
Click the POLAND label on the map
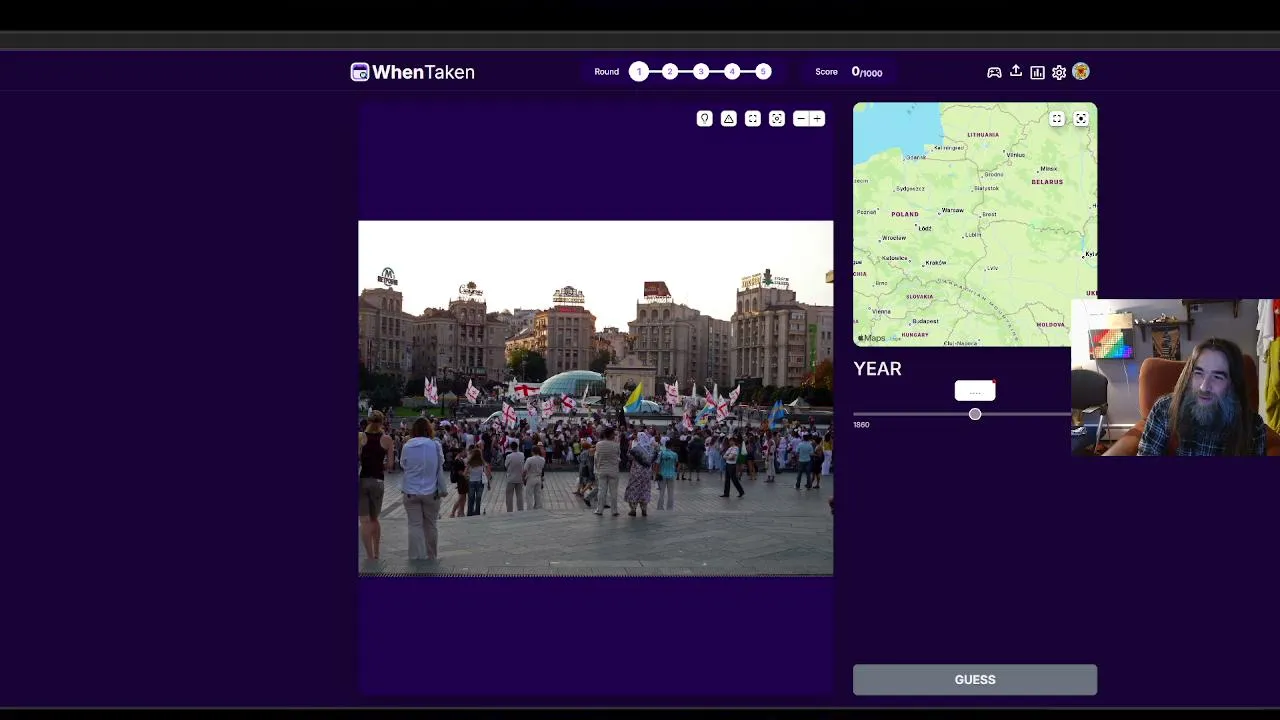click(905, 214)
